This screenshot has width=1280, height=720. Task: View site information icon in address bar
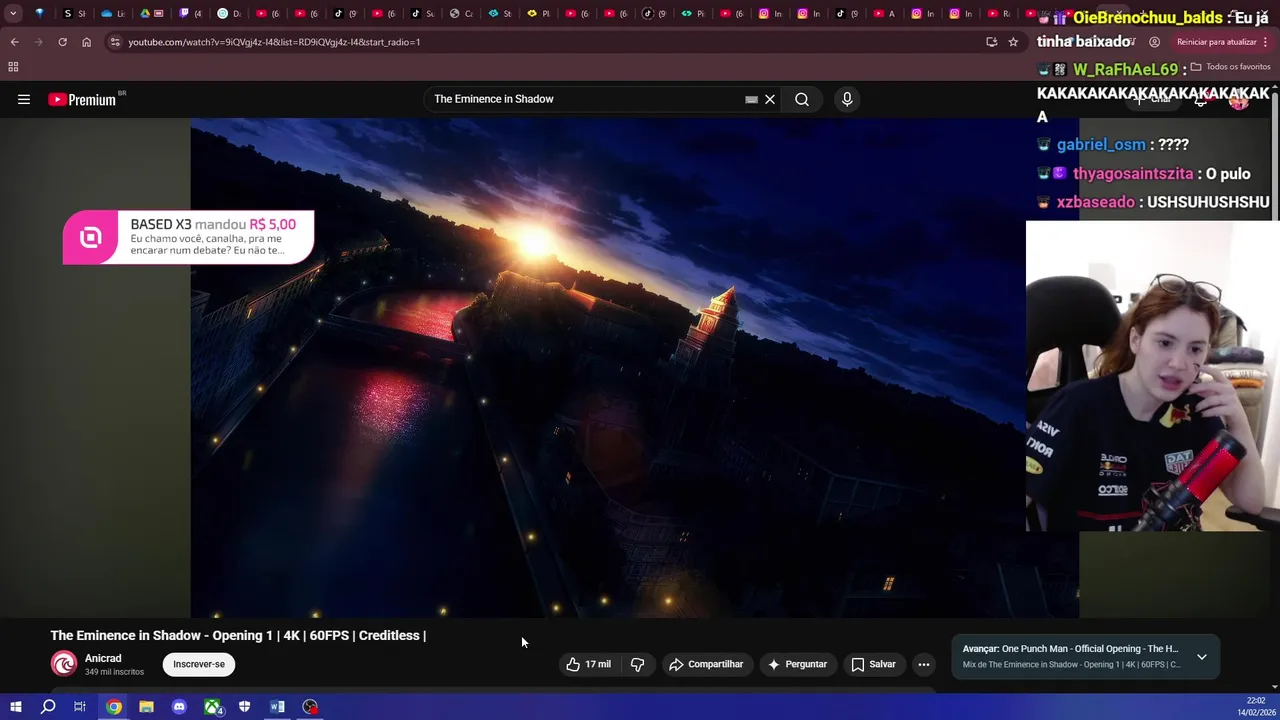(115, 42)
